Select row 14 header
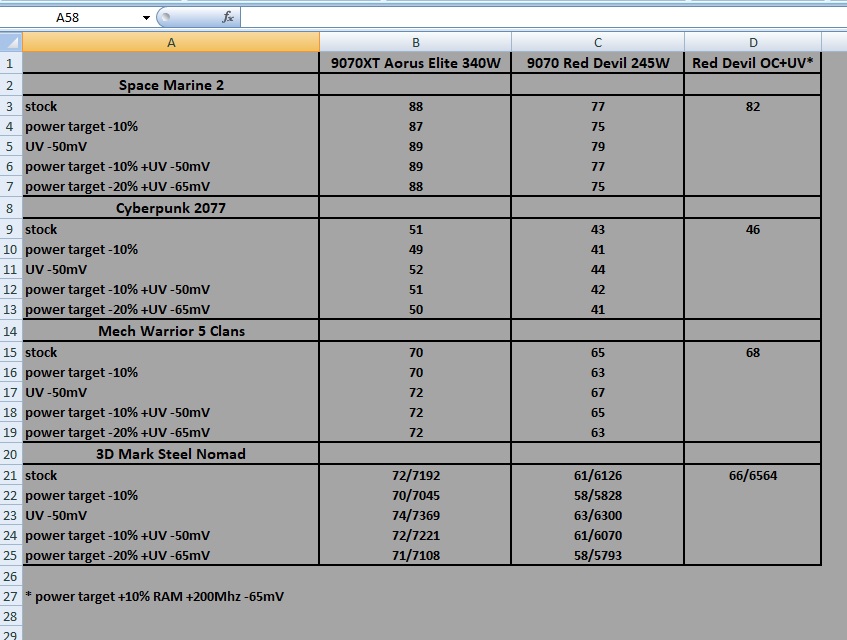The height and width of the screenshot is (640, 847). click(10, 331)
